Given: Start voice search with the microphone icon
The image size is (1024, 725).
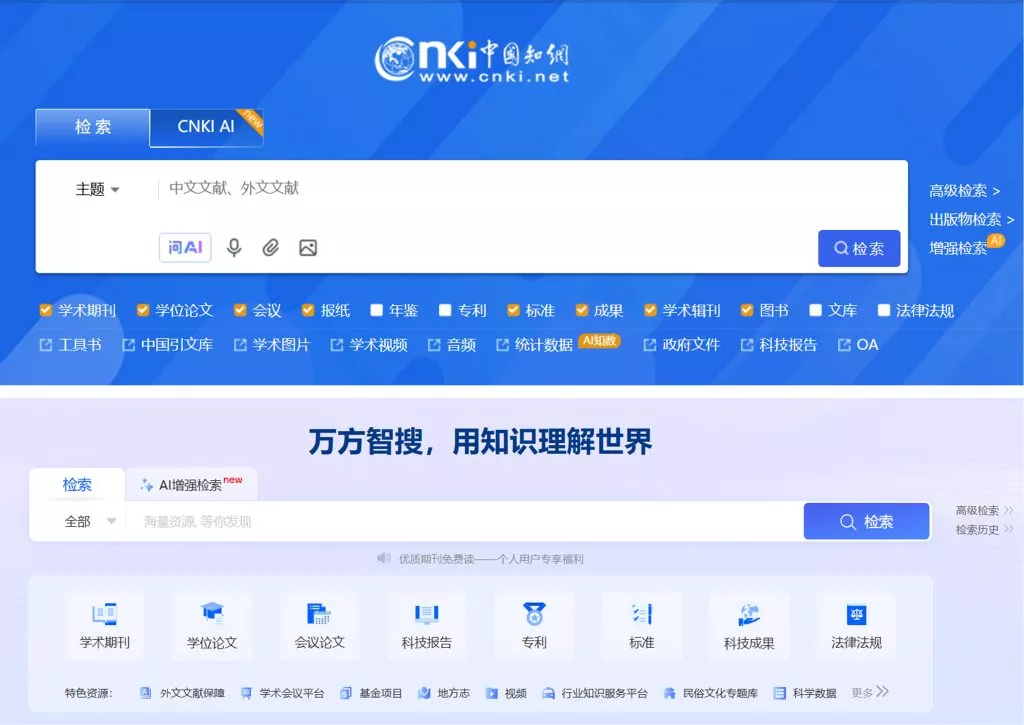Looking at the screenshot, I should pyautogui.click(x=234, y=247).
